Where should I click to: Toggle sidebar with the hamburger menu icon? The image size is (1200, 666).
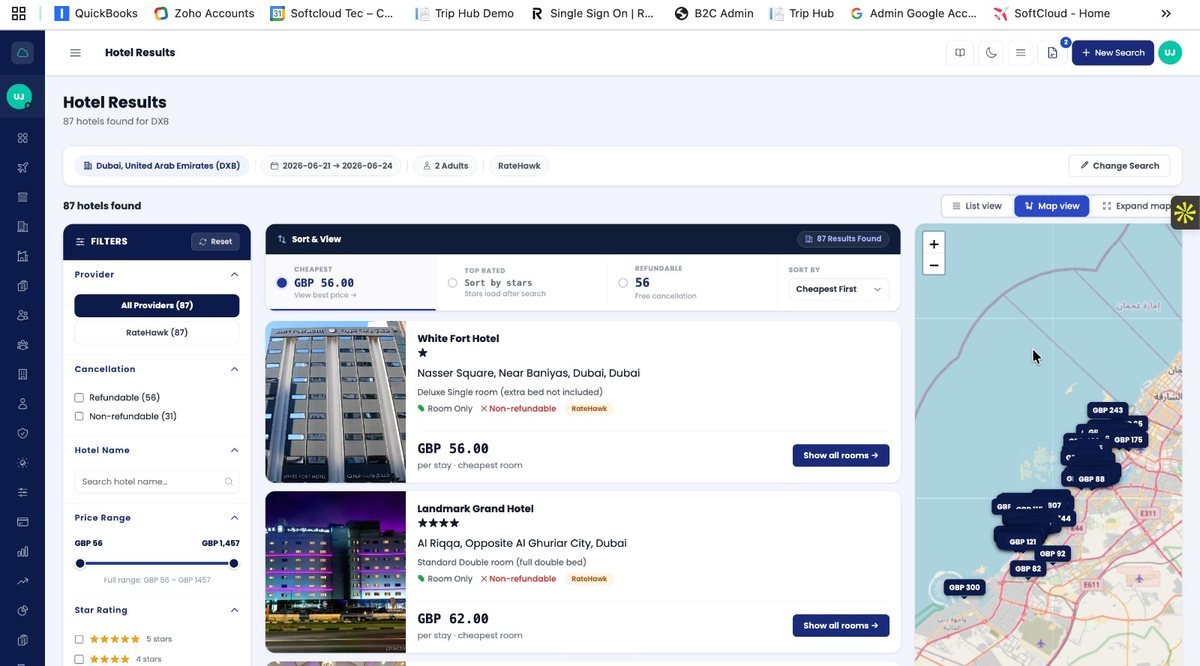[75, 53]
